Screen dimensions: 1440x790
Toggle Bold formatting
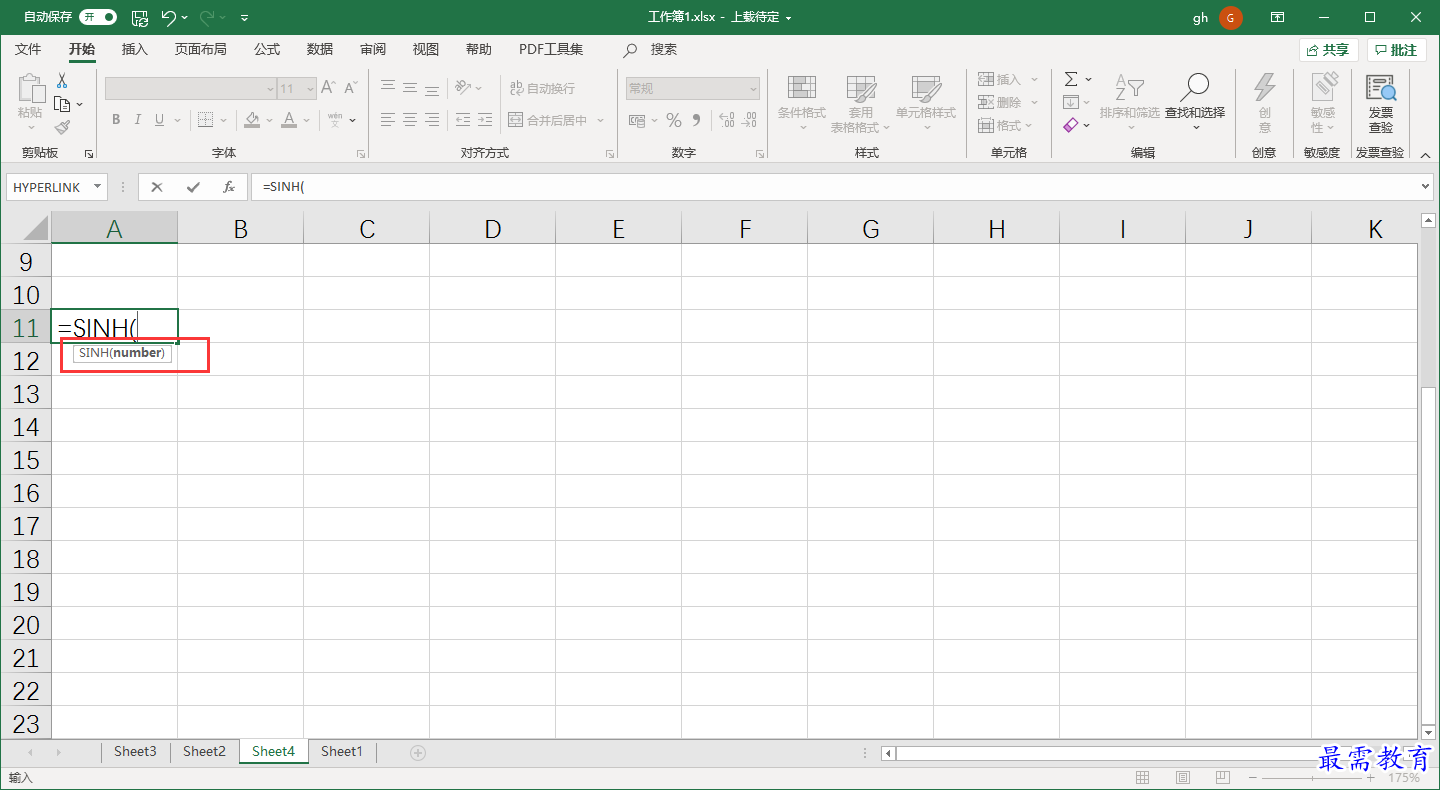(x=116, y=120)
